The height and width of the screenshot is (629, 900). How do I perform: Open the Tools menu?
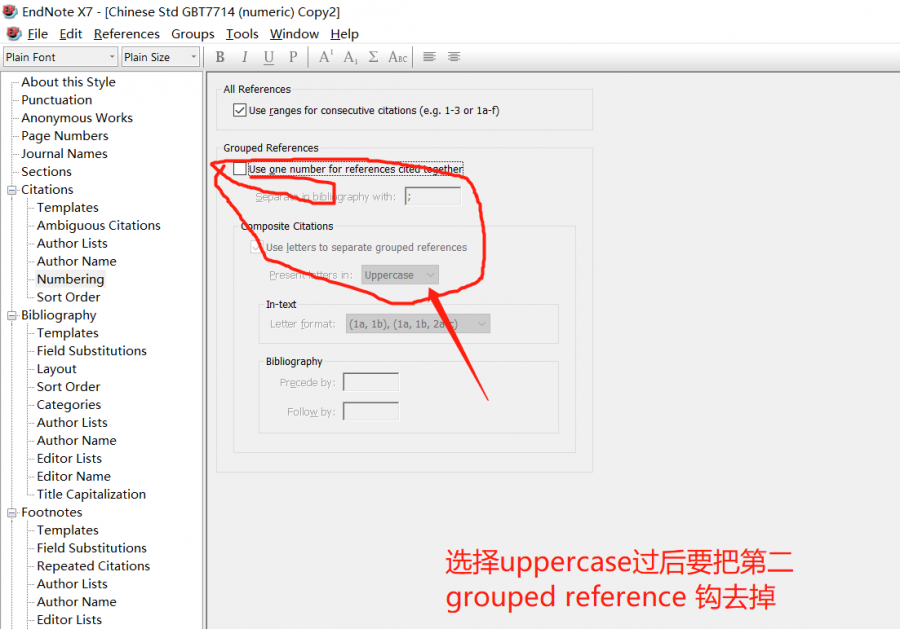click(242, 34)
